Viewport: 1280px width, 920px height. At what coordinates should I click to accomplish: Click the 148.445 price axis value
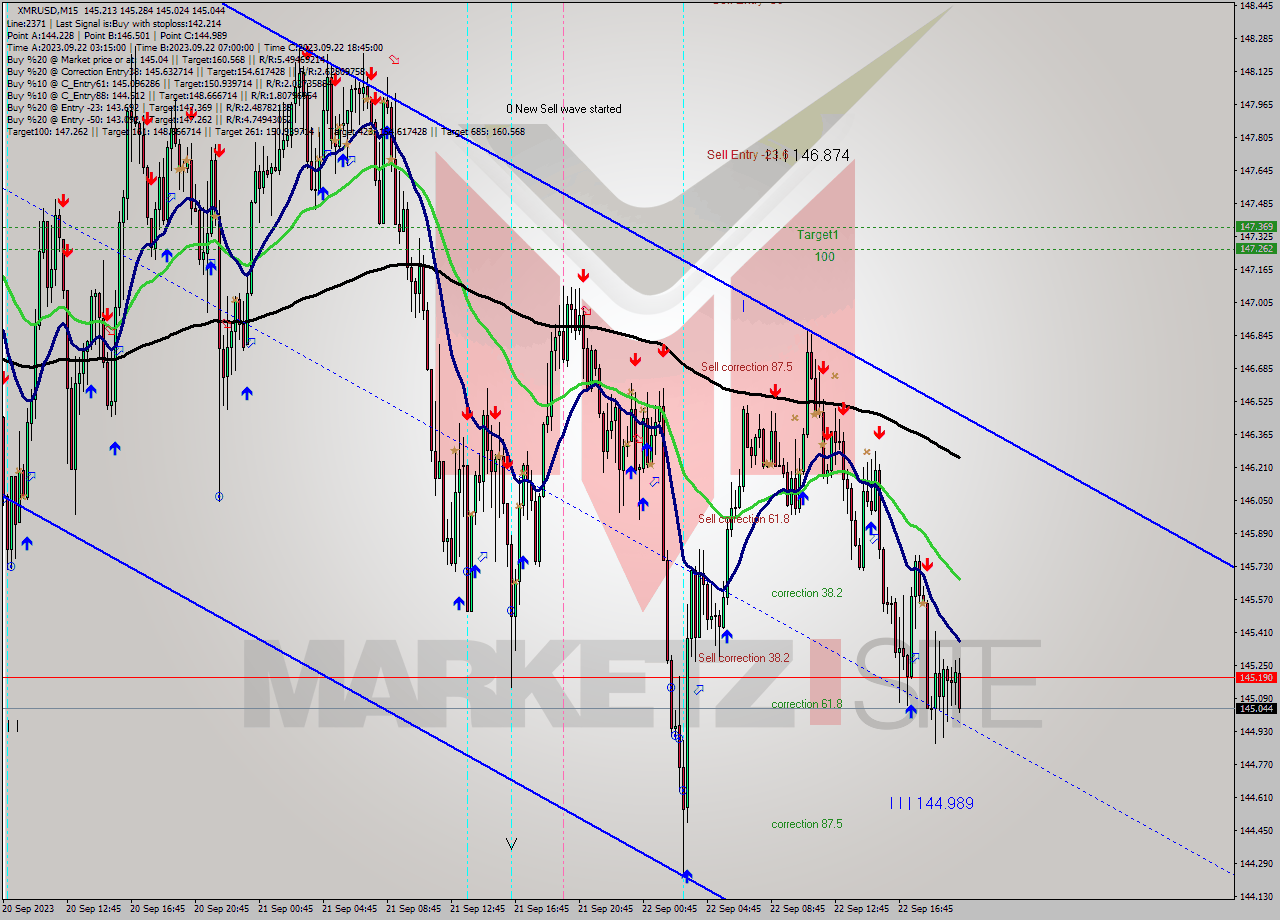(1255, 5)
